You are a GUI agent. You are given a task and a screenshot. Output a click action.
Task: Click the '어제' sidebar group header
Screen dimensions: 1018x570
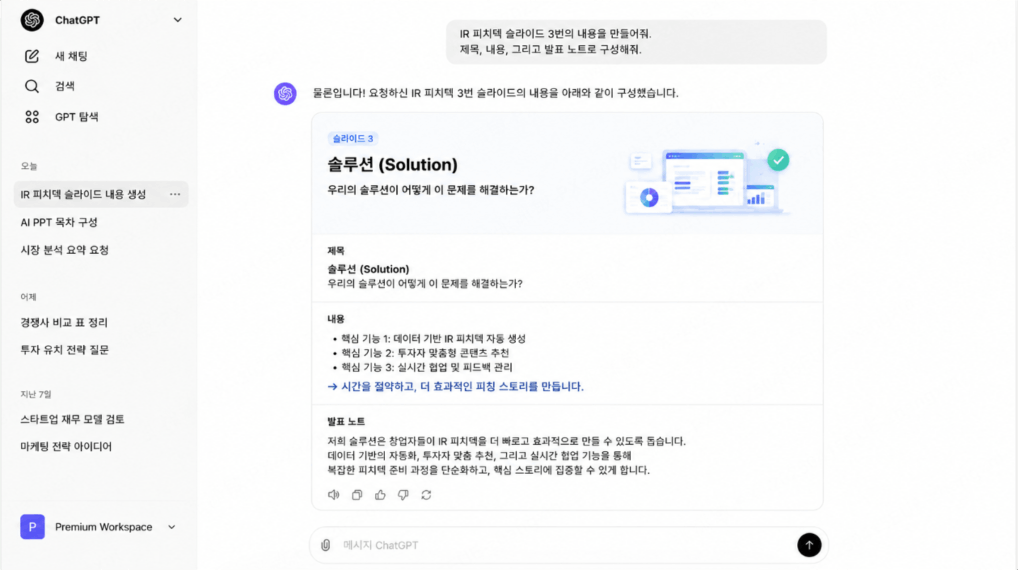coord(28,297)
